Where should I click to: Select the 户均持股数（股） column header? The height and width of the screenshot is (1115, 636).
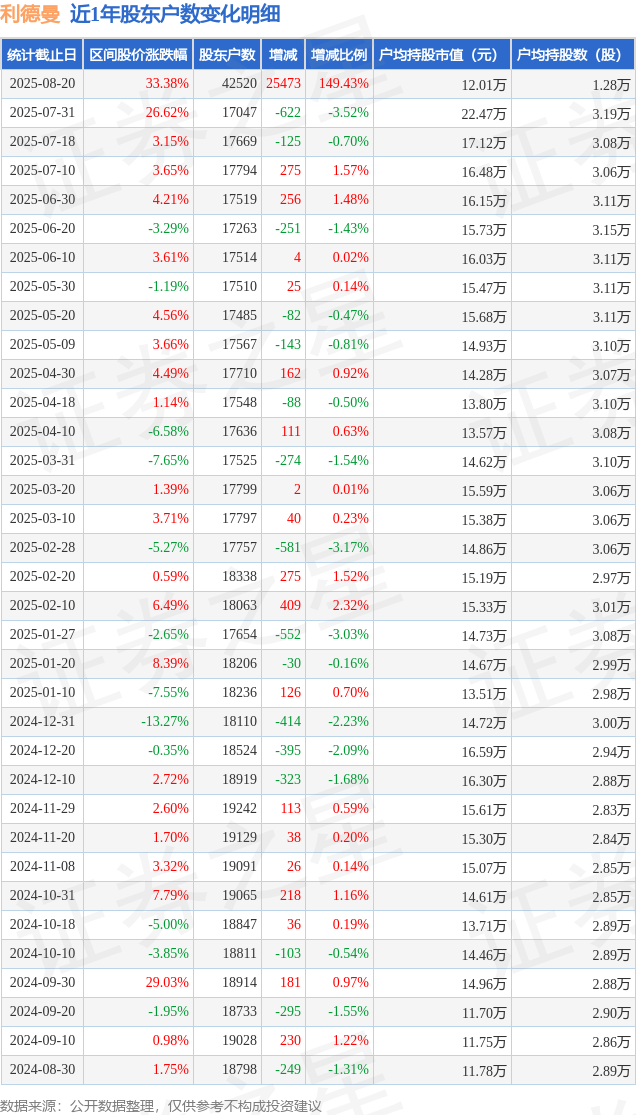click(x=573, y=54)
